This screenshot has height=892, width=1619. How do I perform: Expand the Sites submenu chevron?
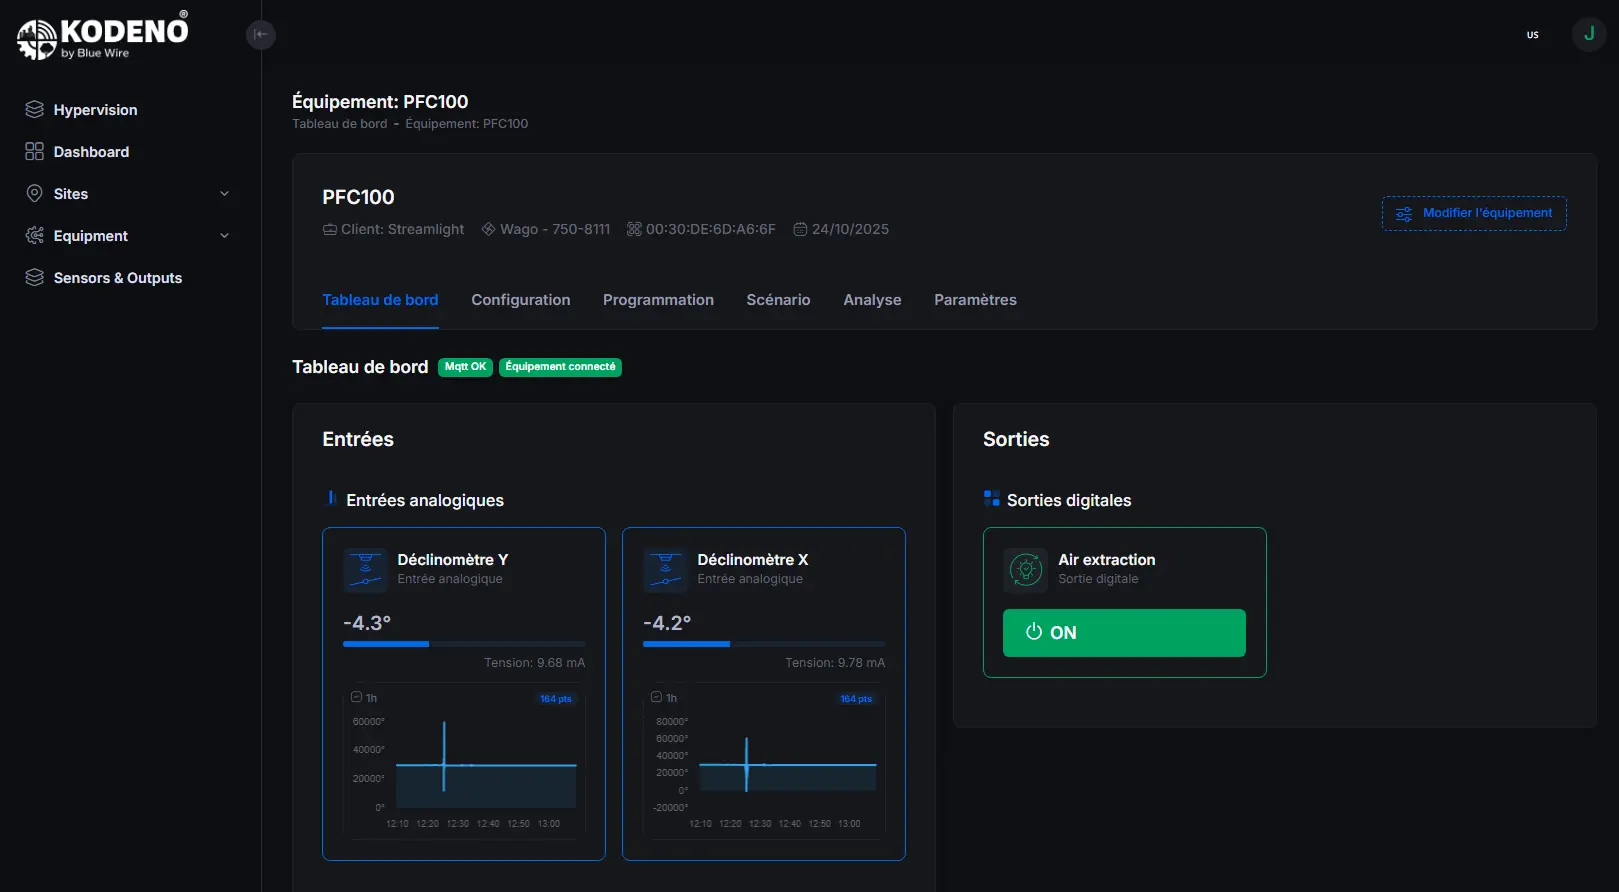coord(224,194)
